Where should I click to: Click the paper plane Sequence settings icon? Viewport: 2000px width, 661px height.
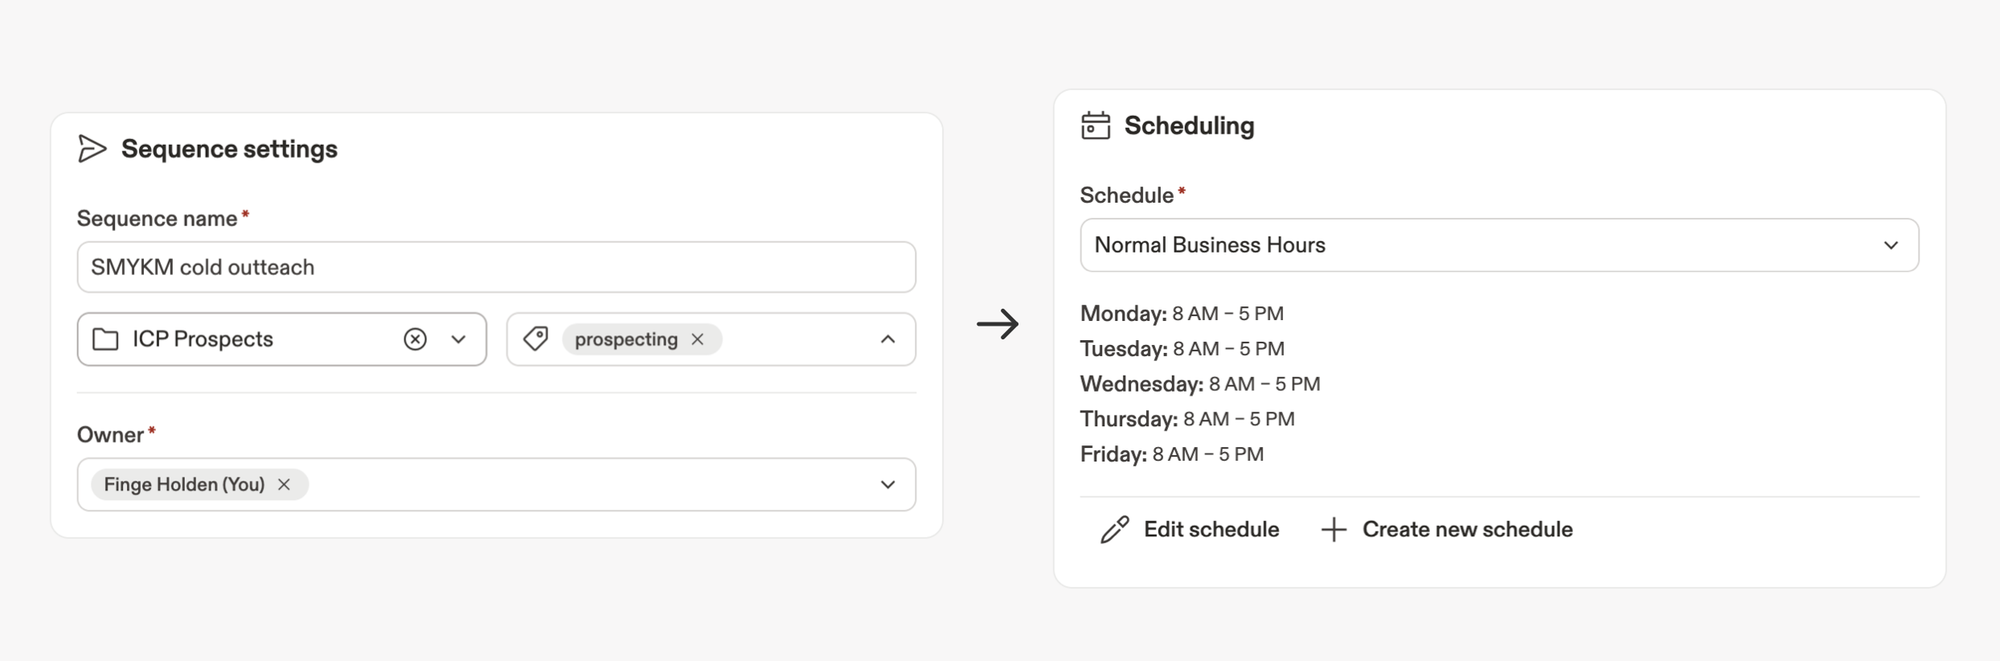pyautogui.click(x=92, y=149)
